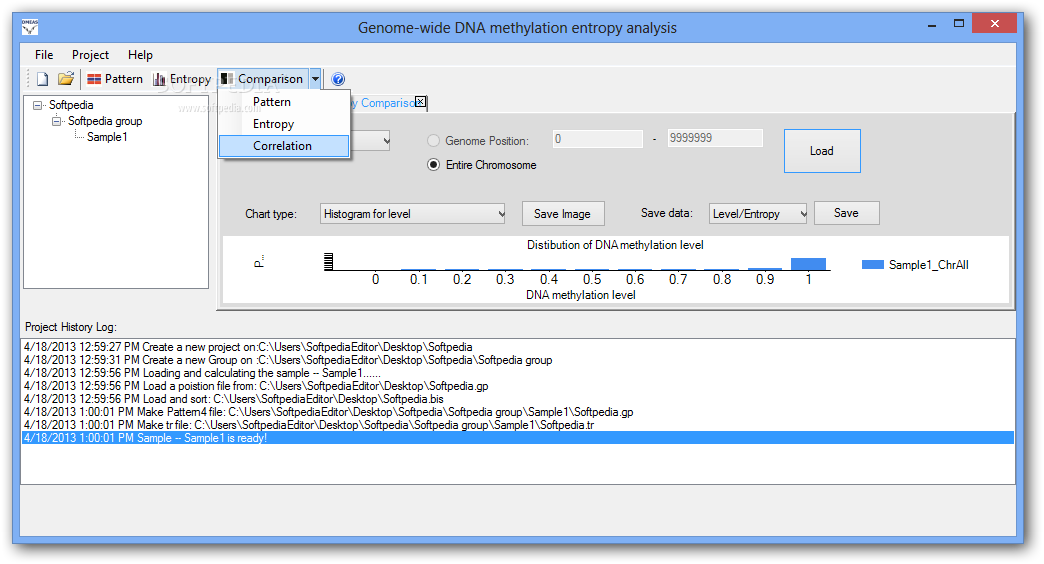Select log entry 'Create a new project'

[517, 347]
